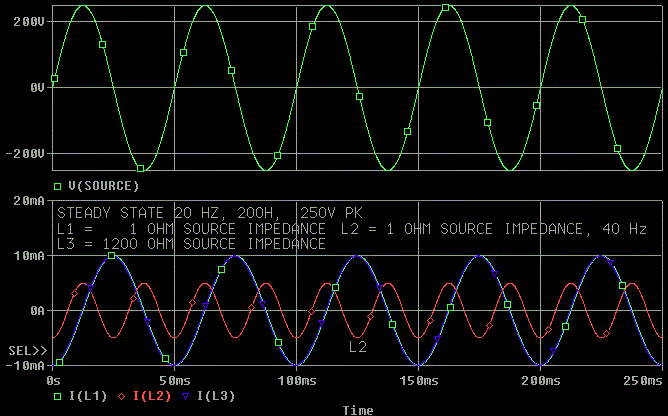
Task: Click the floating L2 label inside lower plot
Action: [358, 347]
